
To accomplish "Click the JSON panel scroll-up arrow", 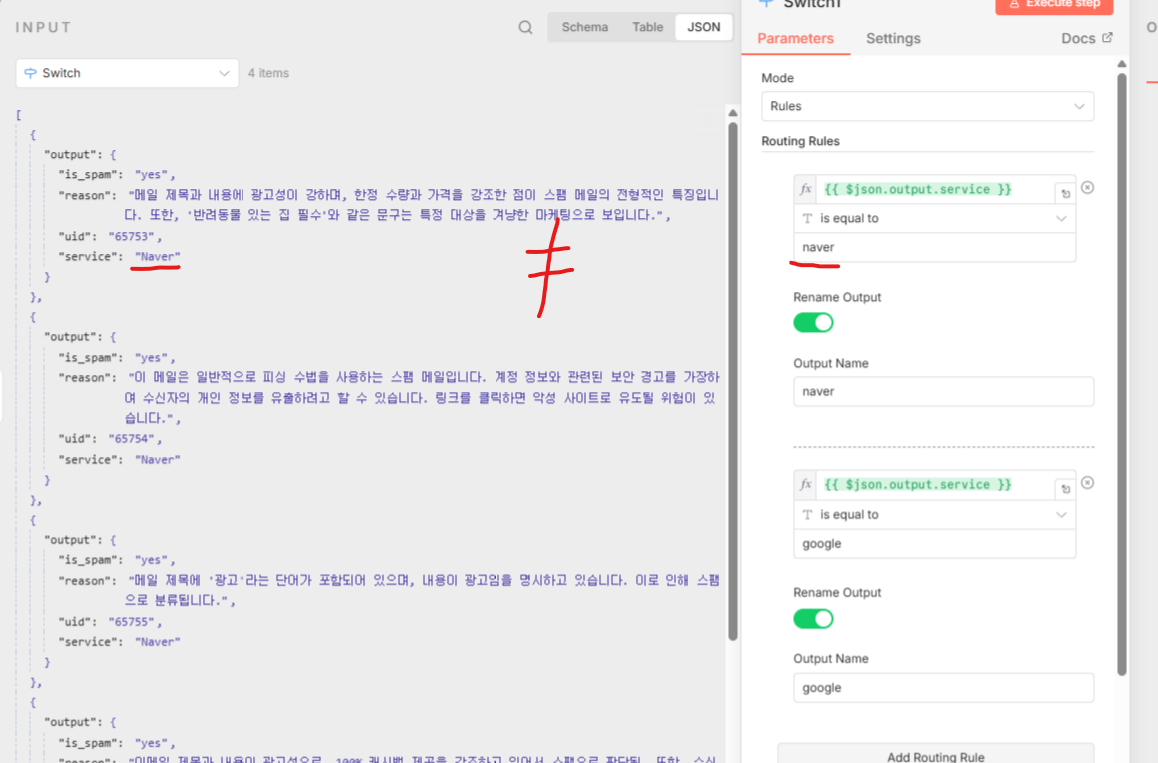I will [x=733, y=114].
